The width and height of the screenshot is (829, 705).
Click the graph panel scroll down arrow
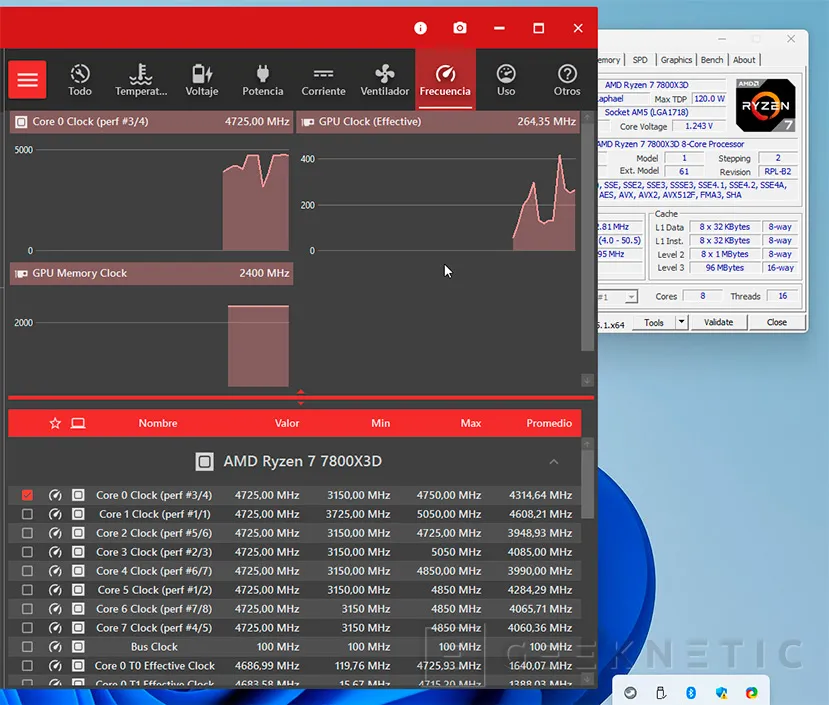(x=587, y=380)
